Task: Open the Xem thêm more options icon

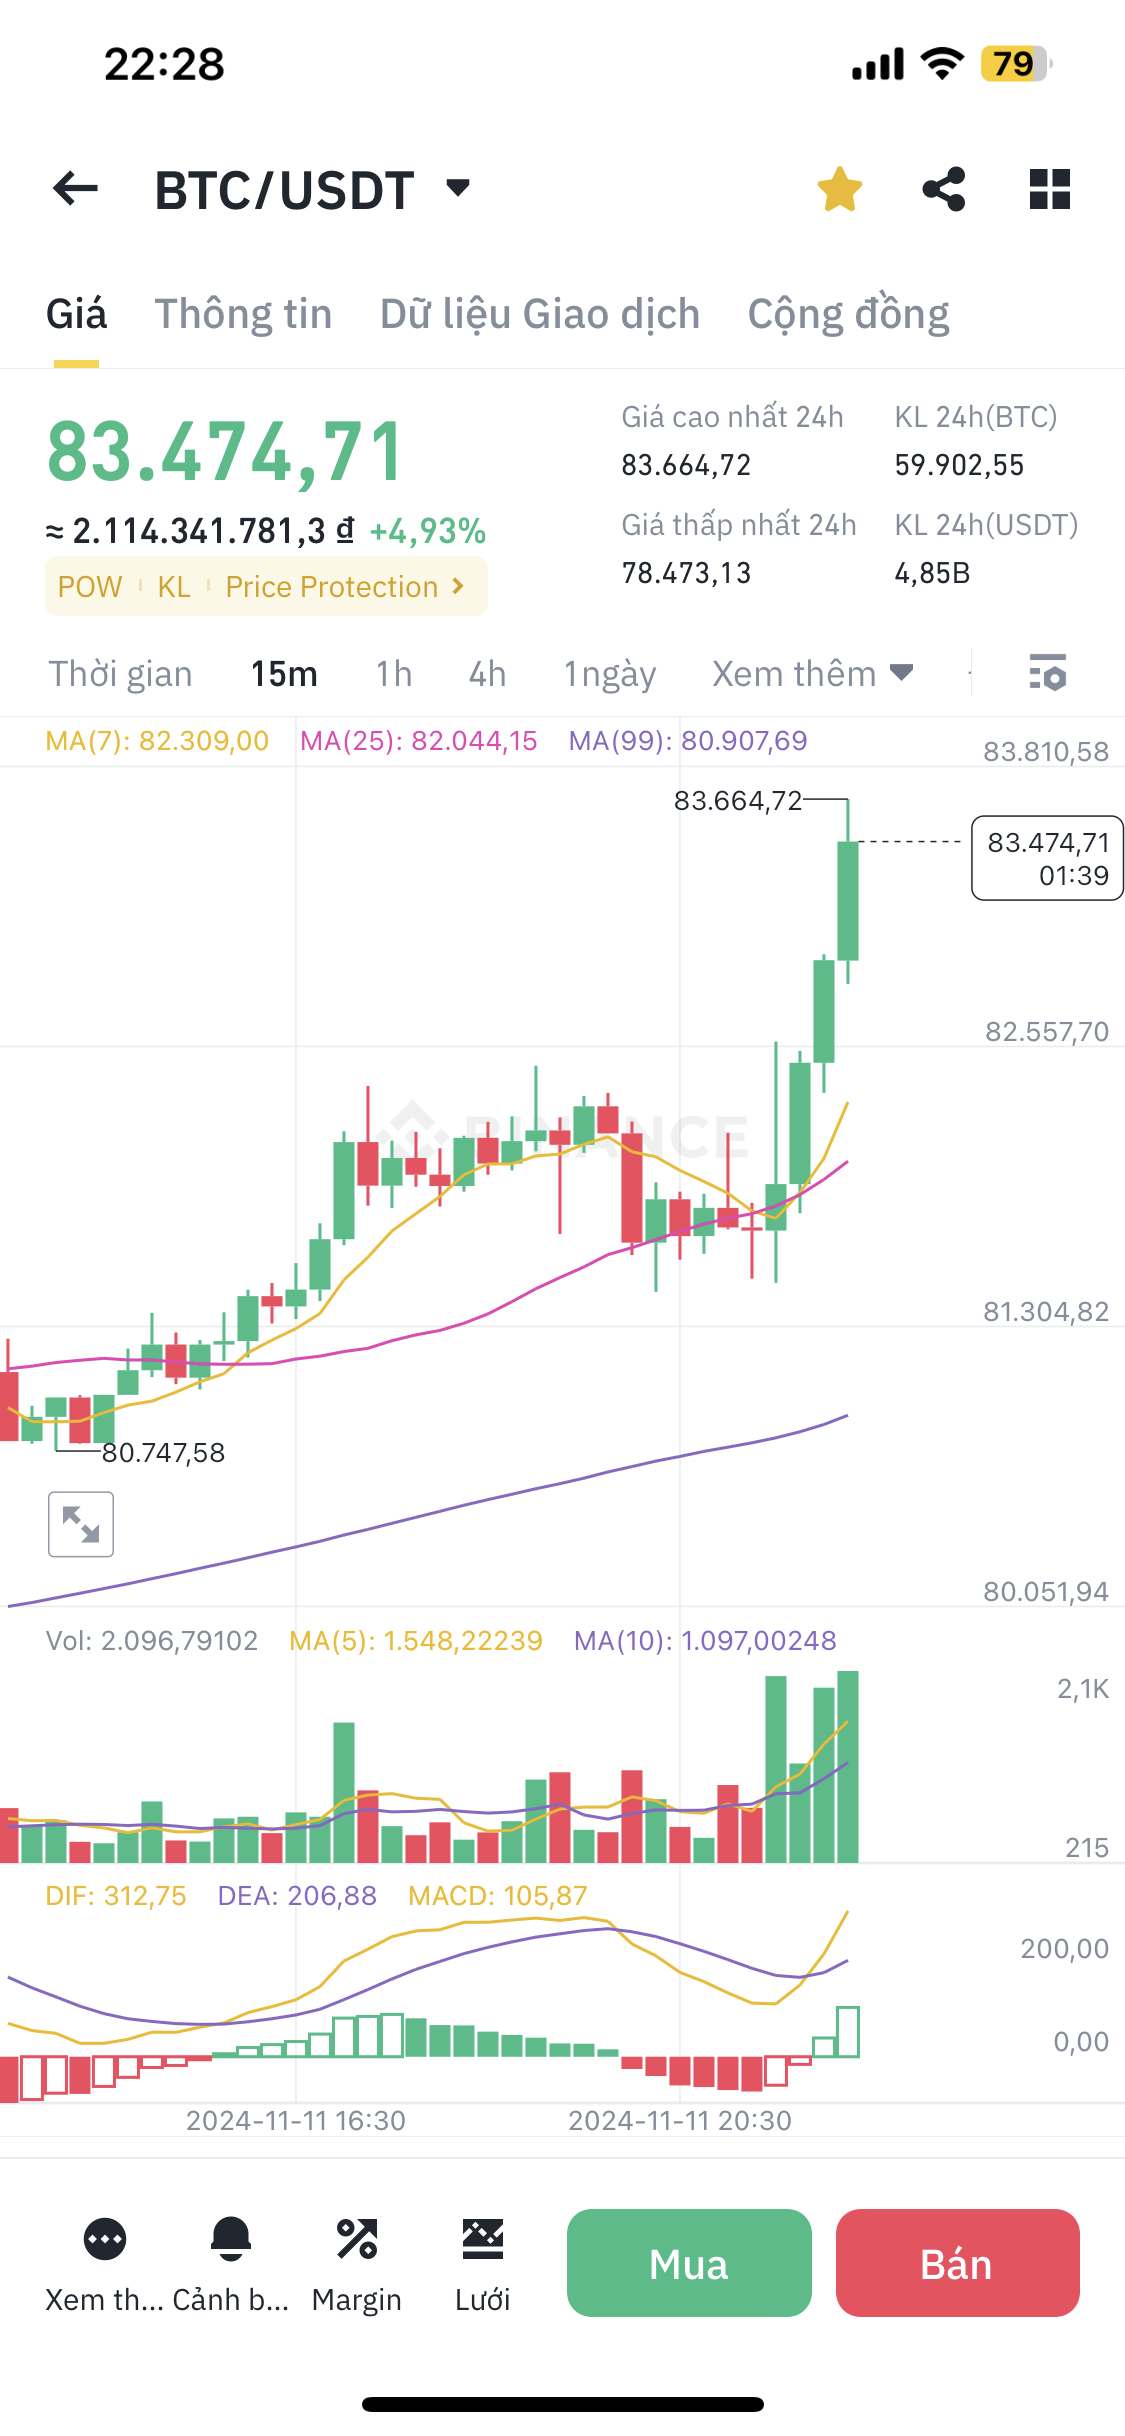Action: 105,2239
